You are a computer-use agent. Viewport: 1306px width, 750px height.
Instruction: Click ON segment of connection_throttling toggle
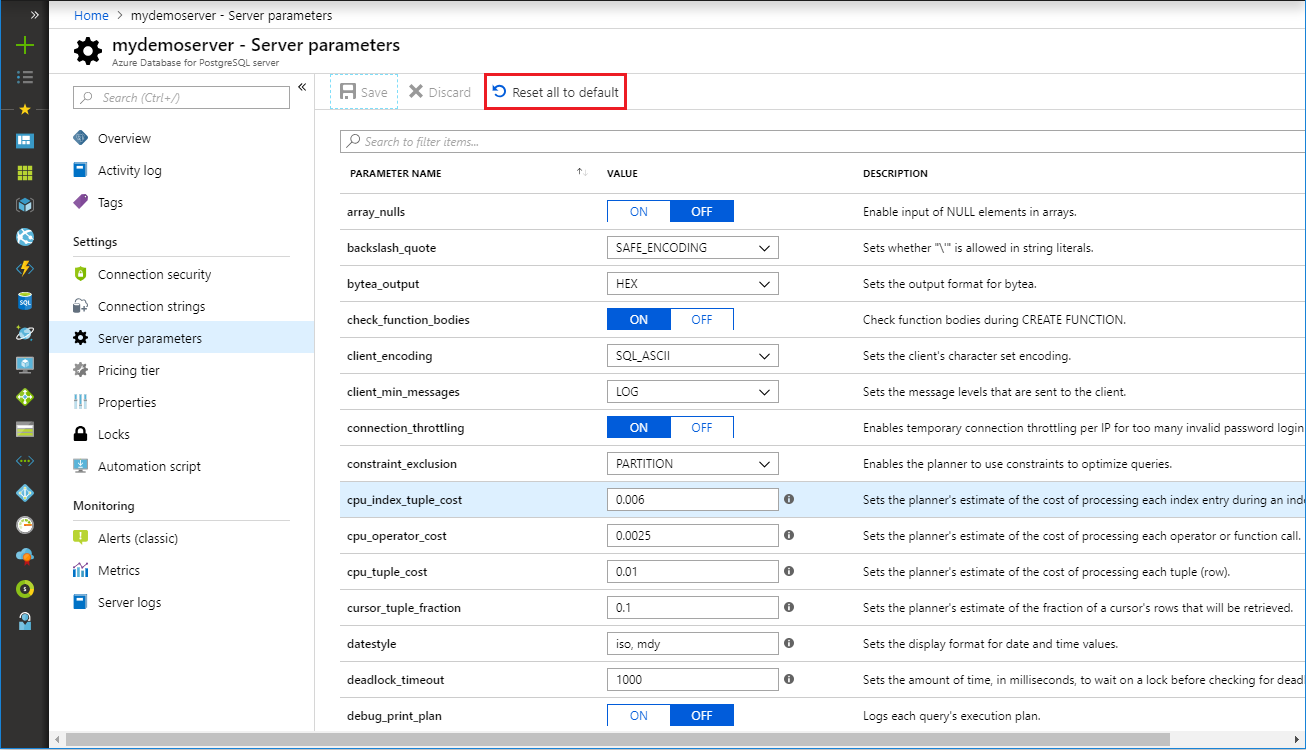coord(638,427)
